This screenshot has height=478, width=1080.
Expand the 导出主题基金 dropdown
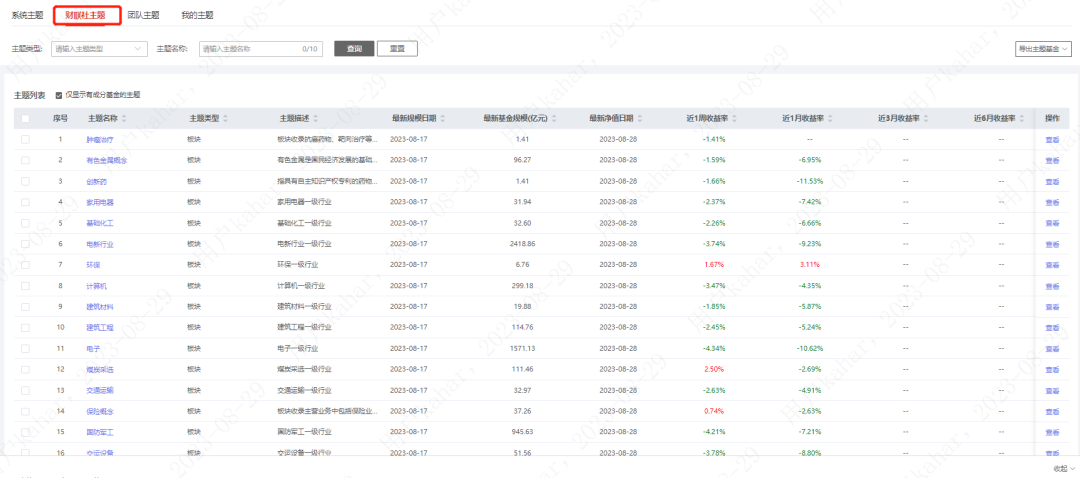[x=1044, y=48]
